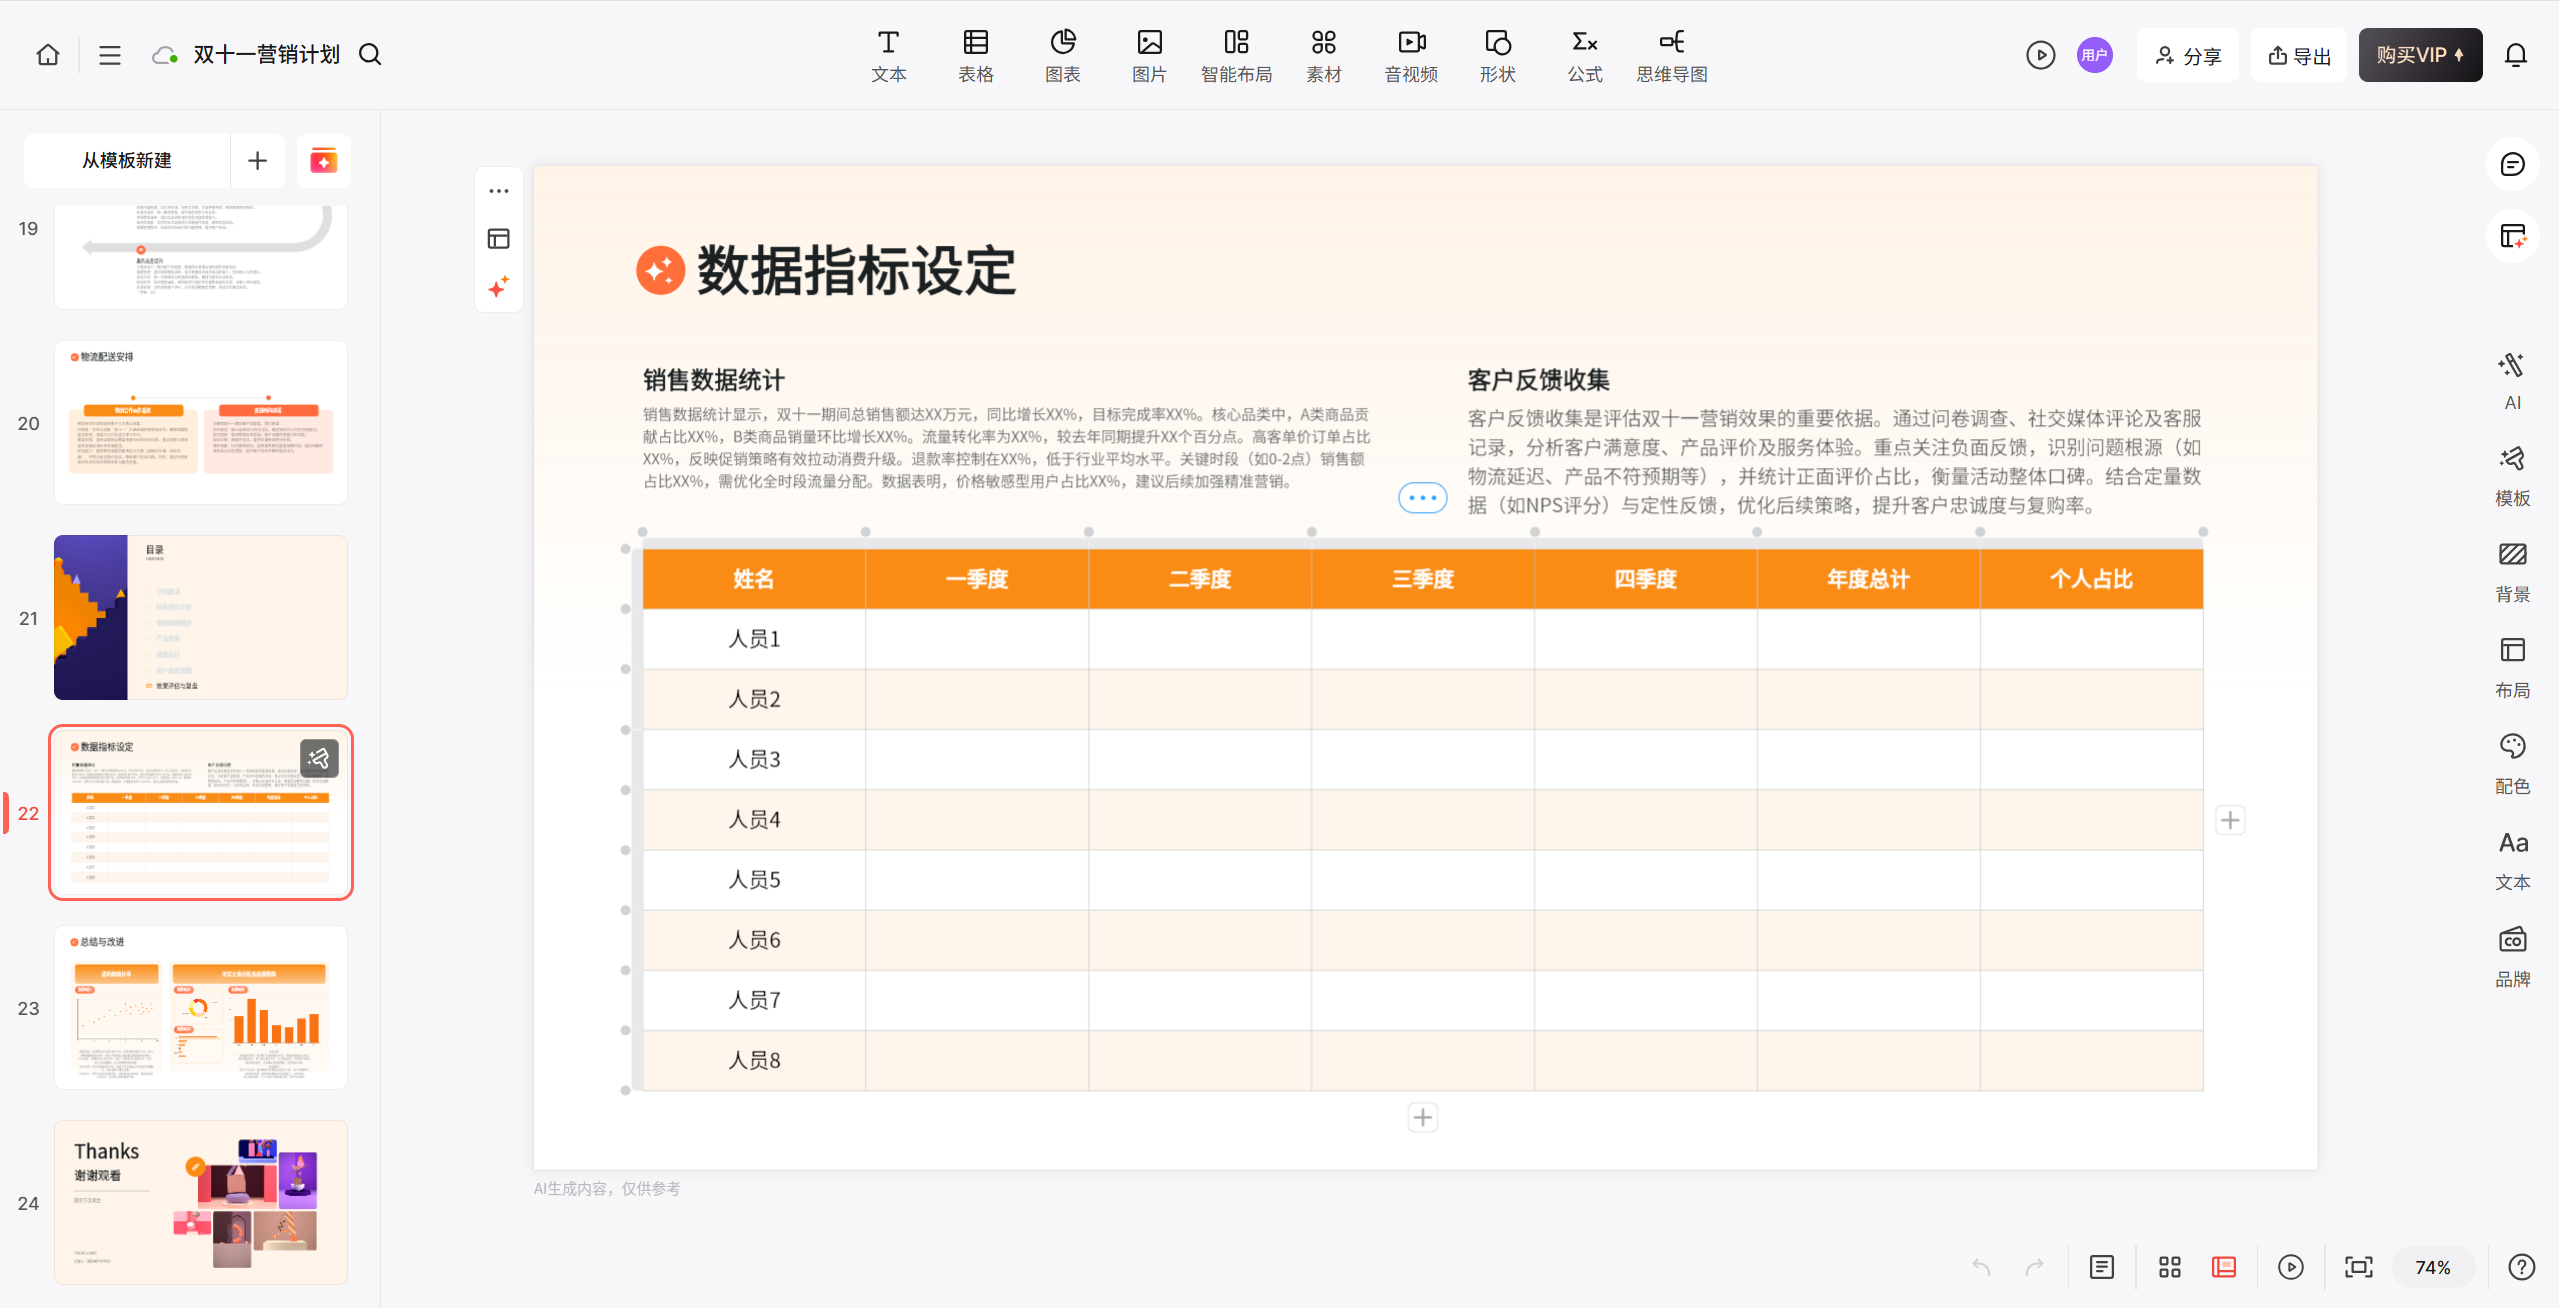Viewport: 2559px width, 1308px height.
Task: Select slide 23 总结与改进 thumbnail
Action: point(201,1007)
